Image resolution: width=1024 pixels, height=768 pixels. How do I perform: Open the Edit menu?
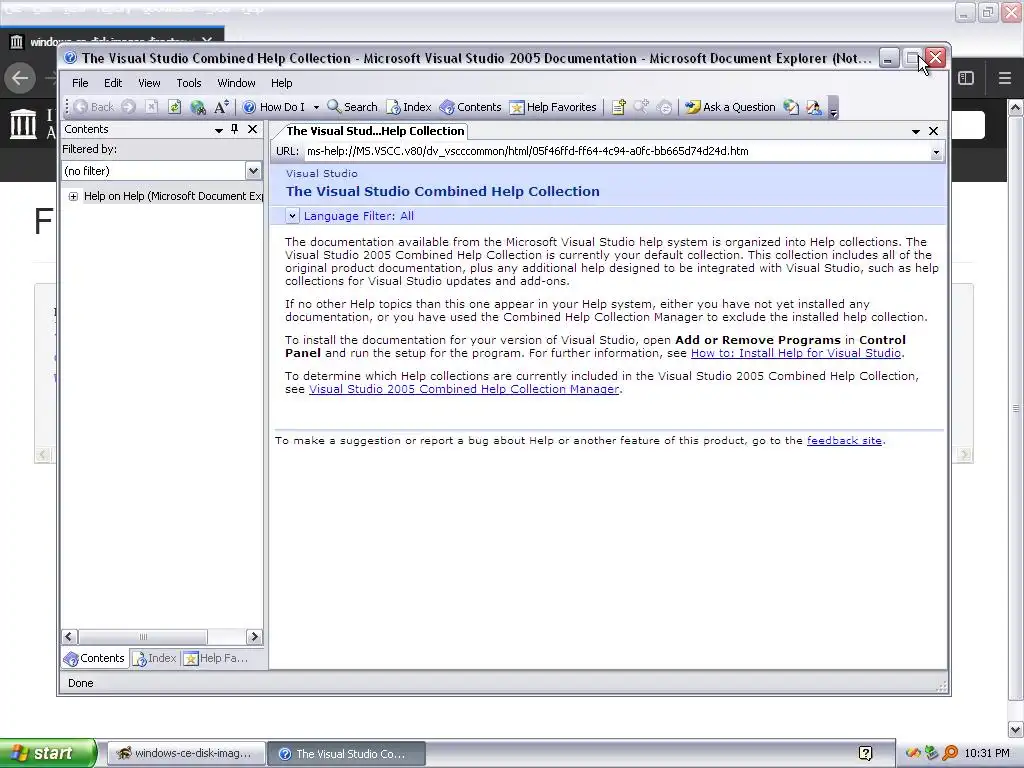[113, 83]
